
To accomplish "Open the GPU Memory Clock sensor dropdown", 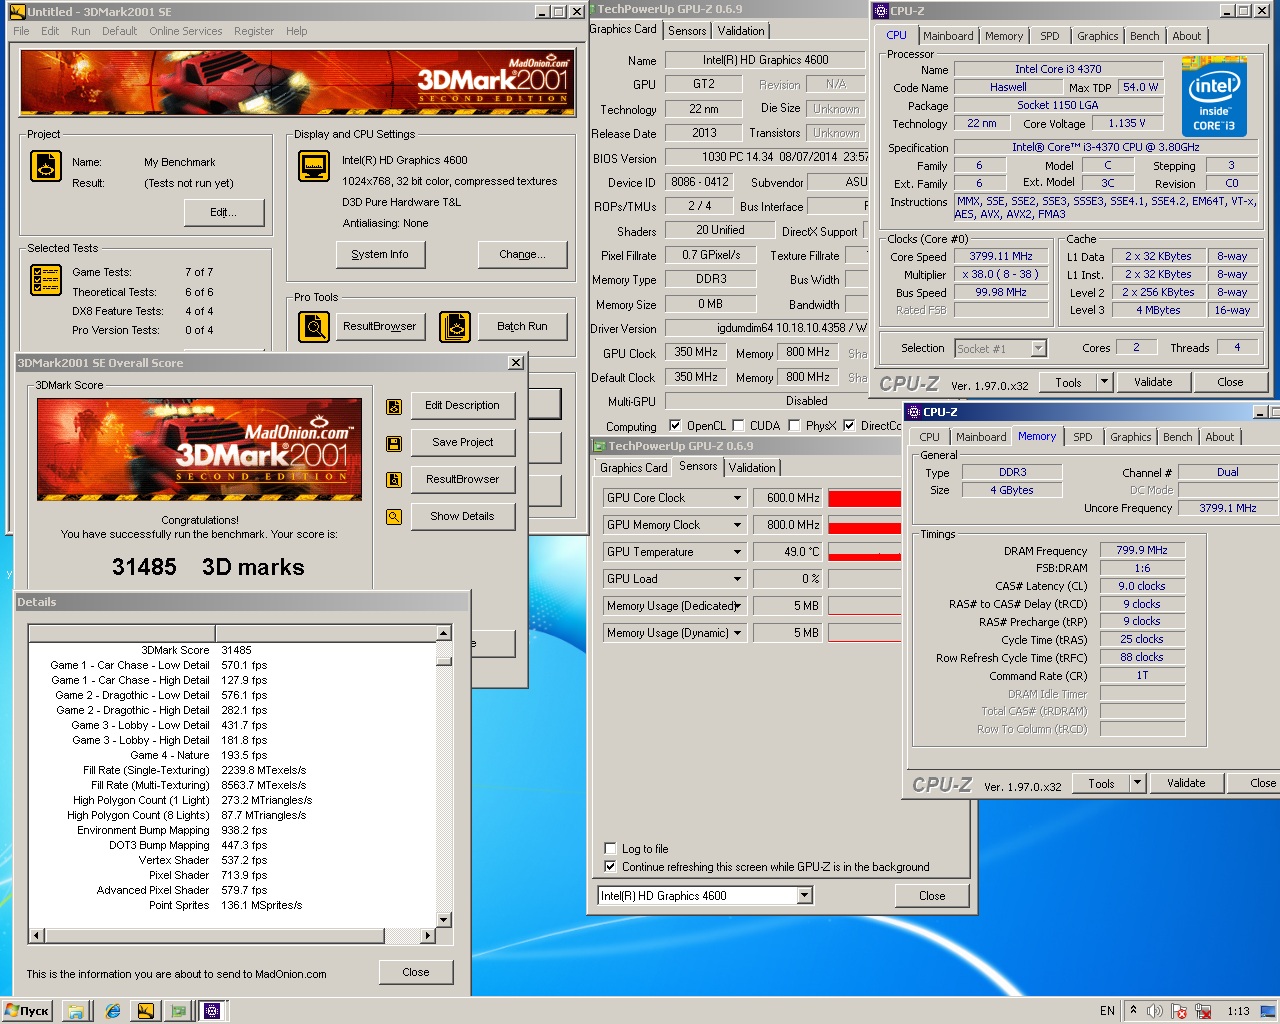I will 738,525.
